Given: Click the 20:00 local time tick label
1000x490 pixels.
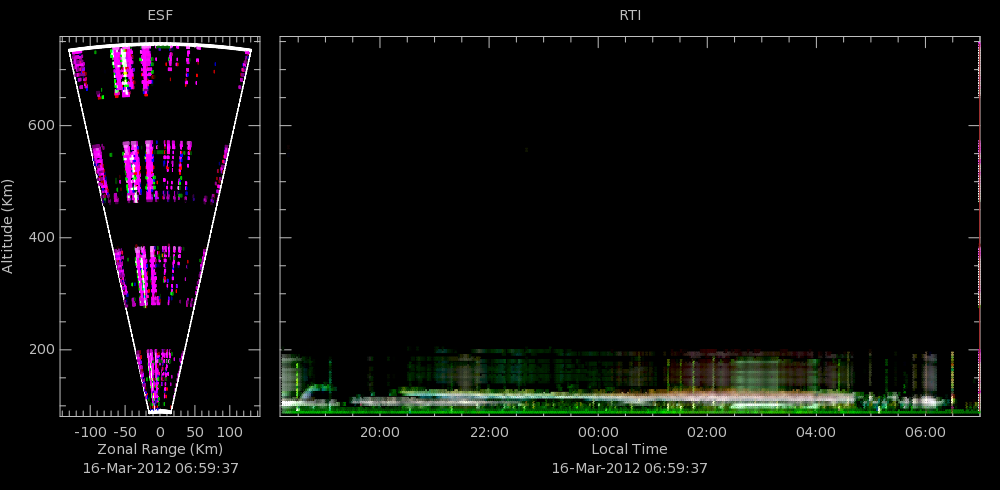Looking at the screenshot, I should 379,432.
